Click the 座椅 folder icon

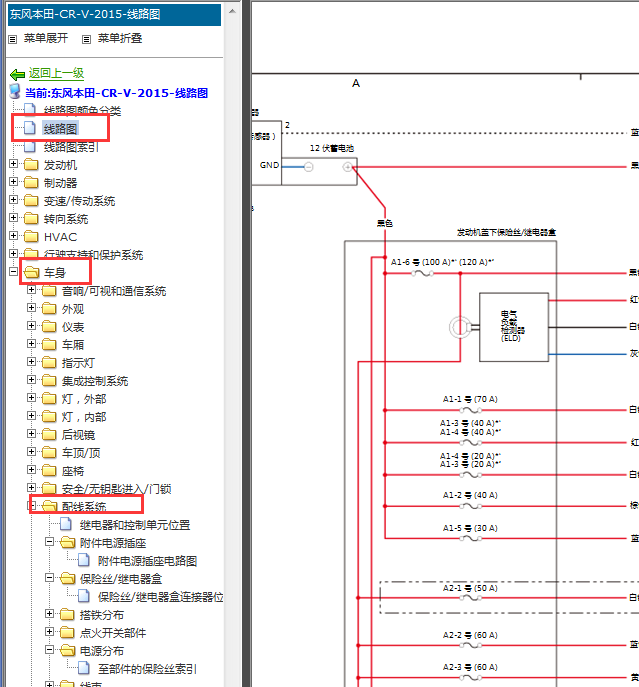[x=49, y=471]
